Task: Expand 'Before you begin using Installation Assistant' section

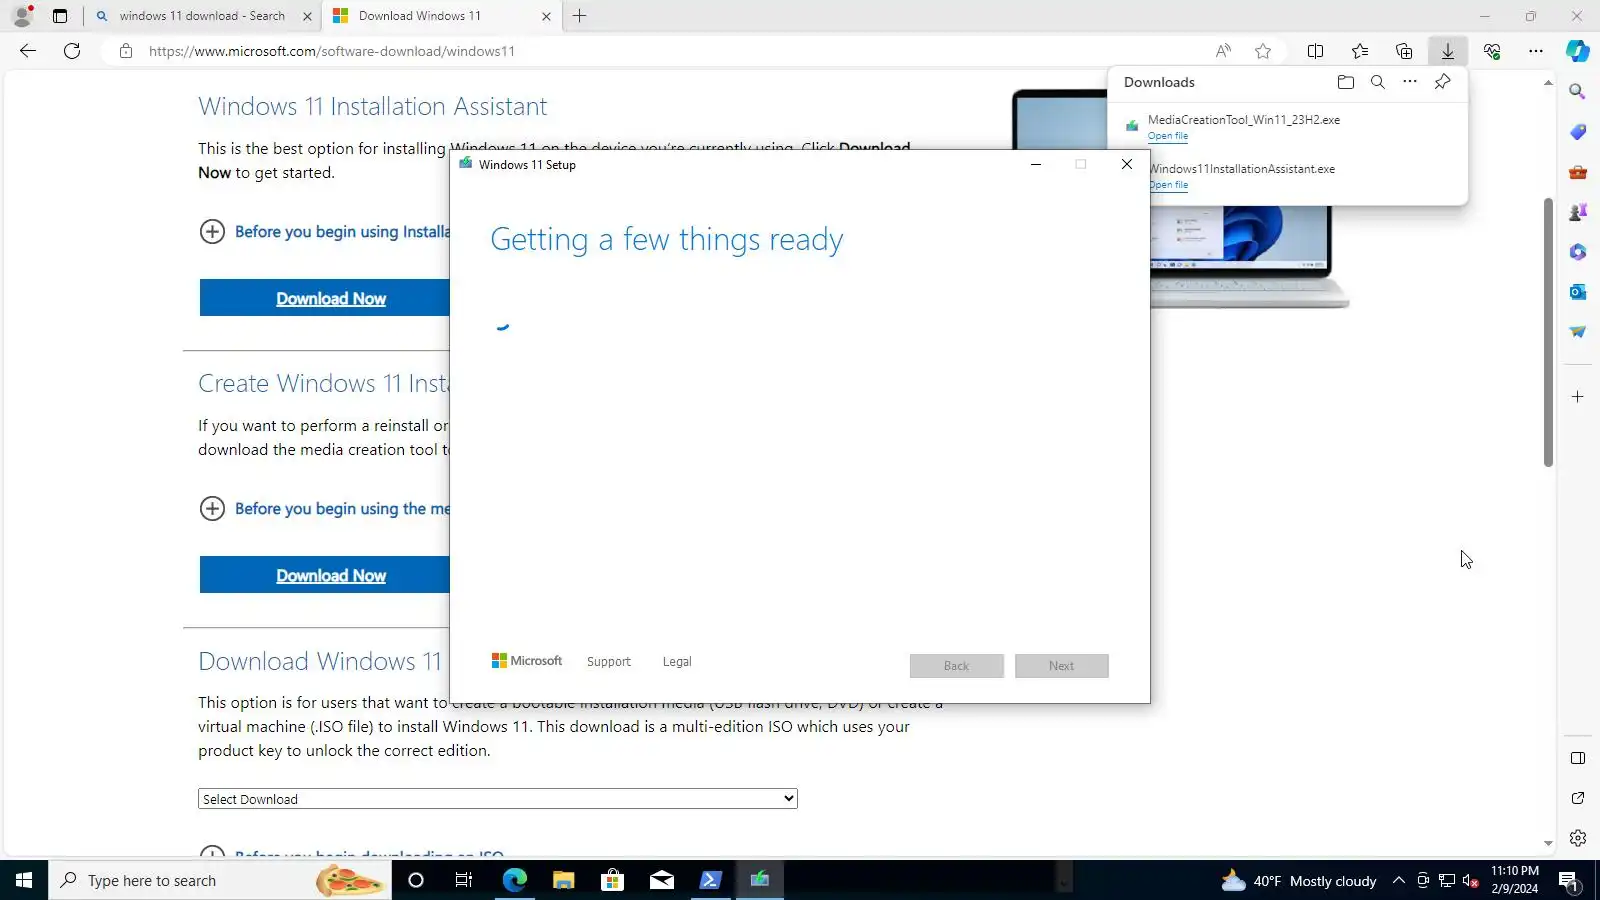Action: point(324,232)
